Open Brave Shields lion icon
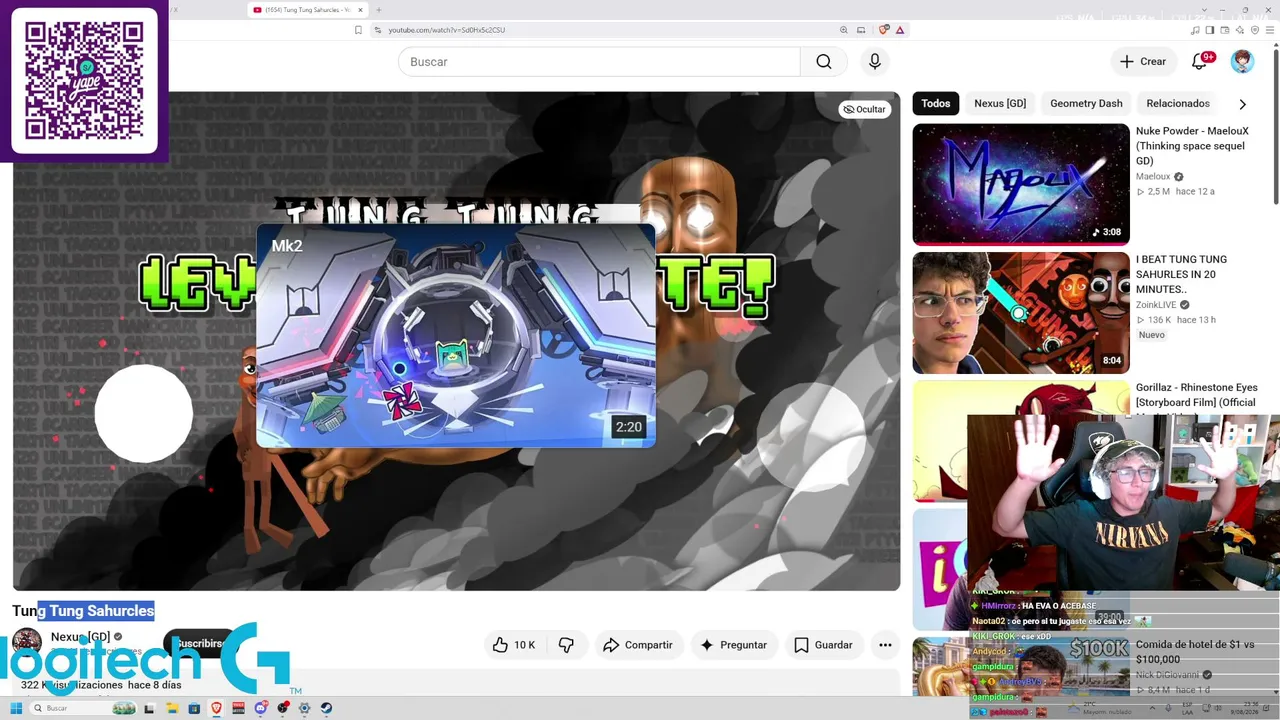 (x=884, y=30)
